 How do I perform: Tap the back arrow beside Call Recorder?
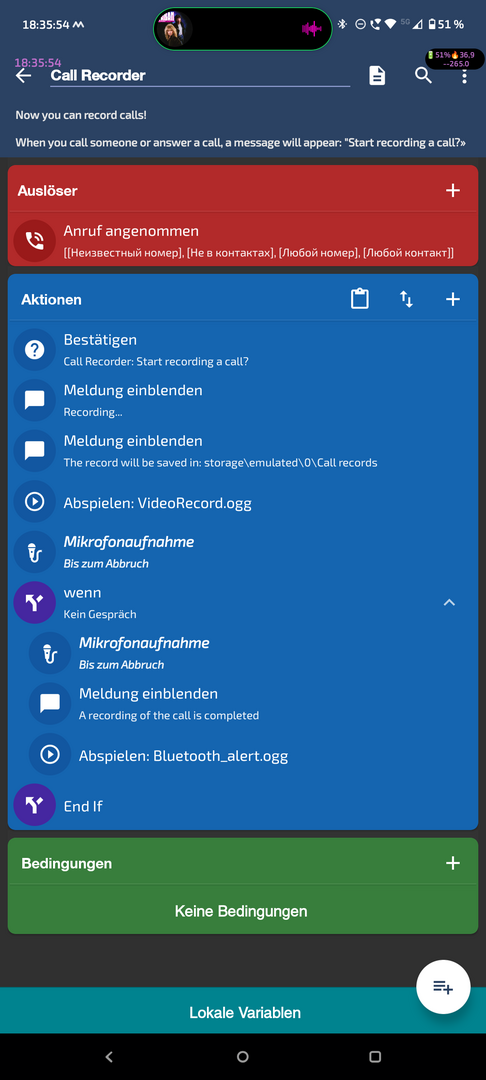coord(23,76)
